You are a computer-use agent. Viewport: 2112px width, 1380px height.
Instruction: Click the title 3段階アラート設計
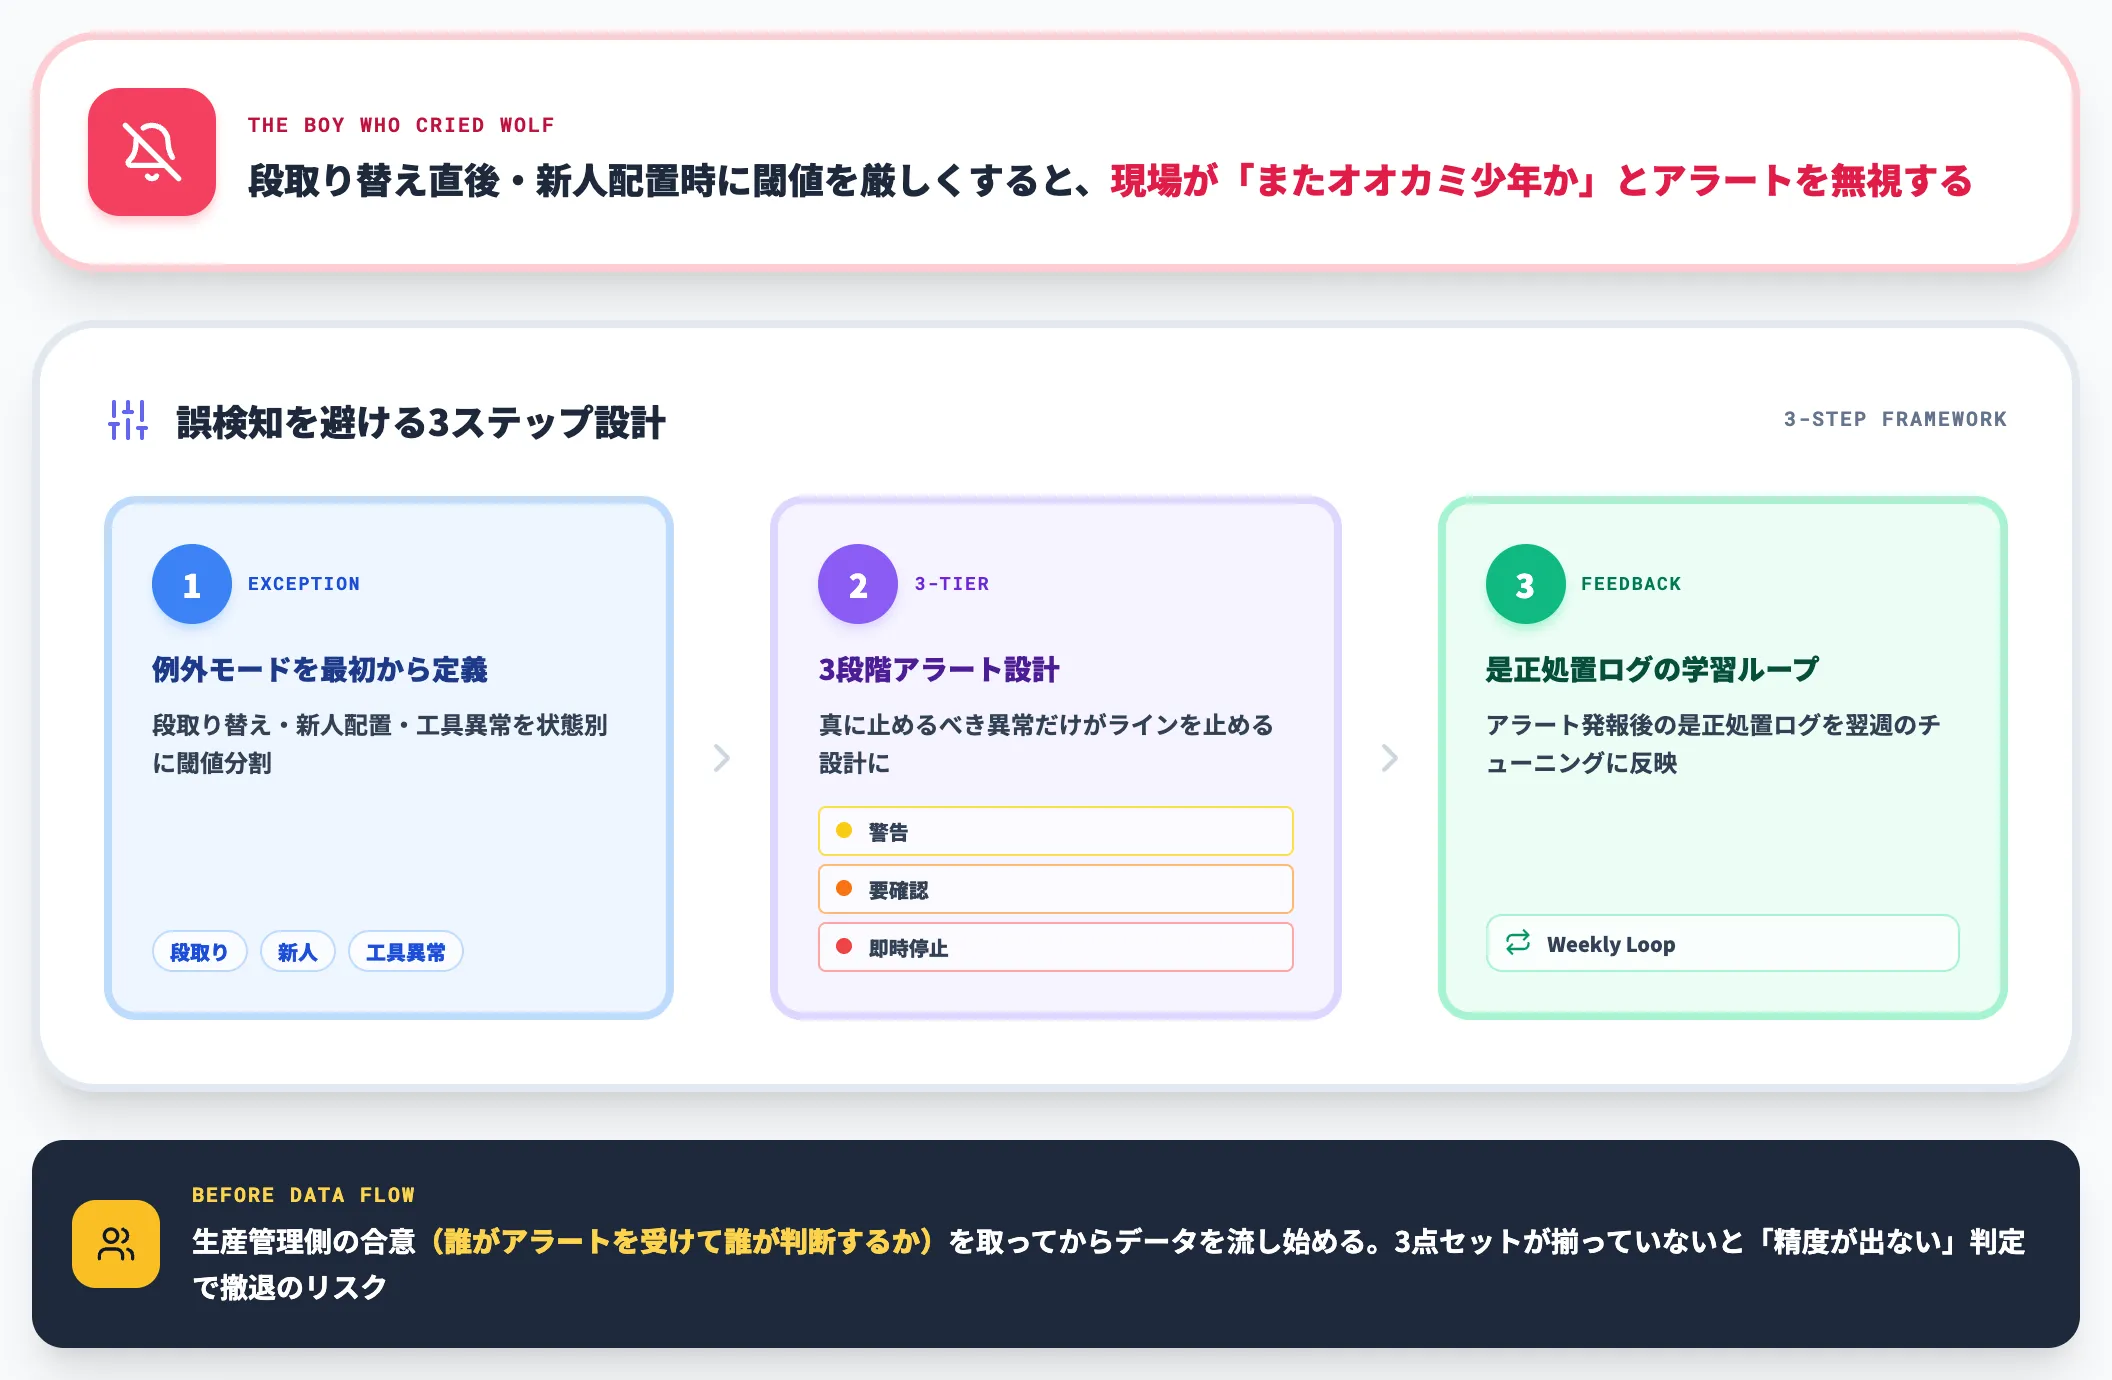coord(939,669)
